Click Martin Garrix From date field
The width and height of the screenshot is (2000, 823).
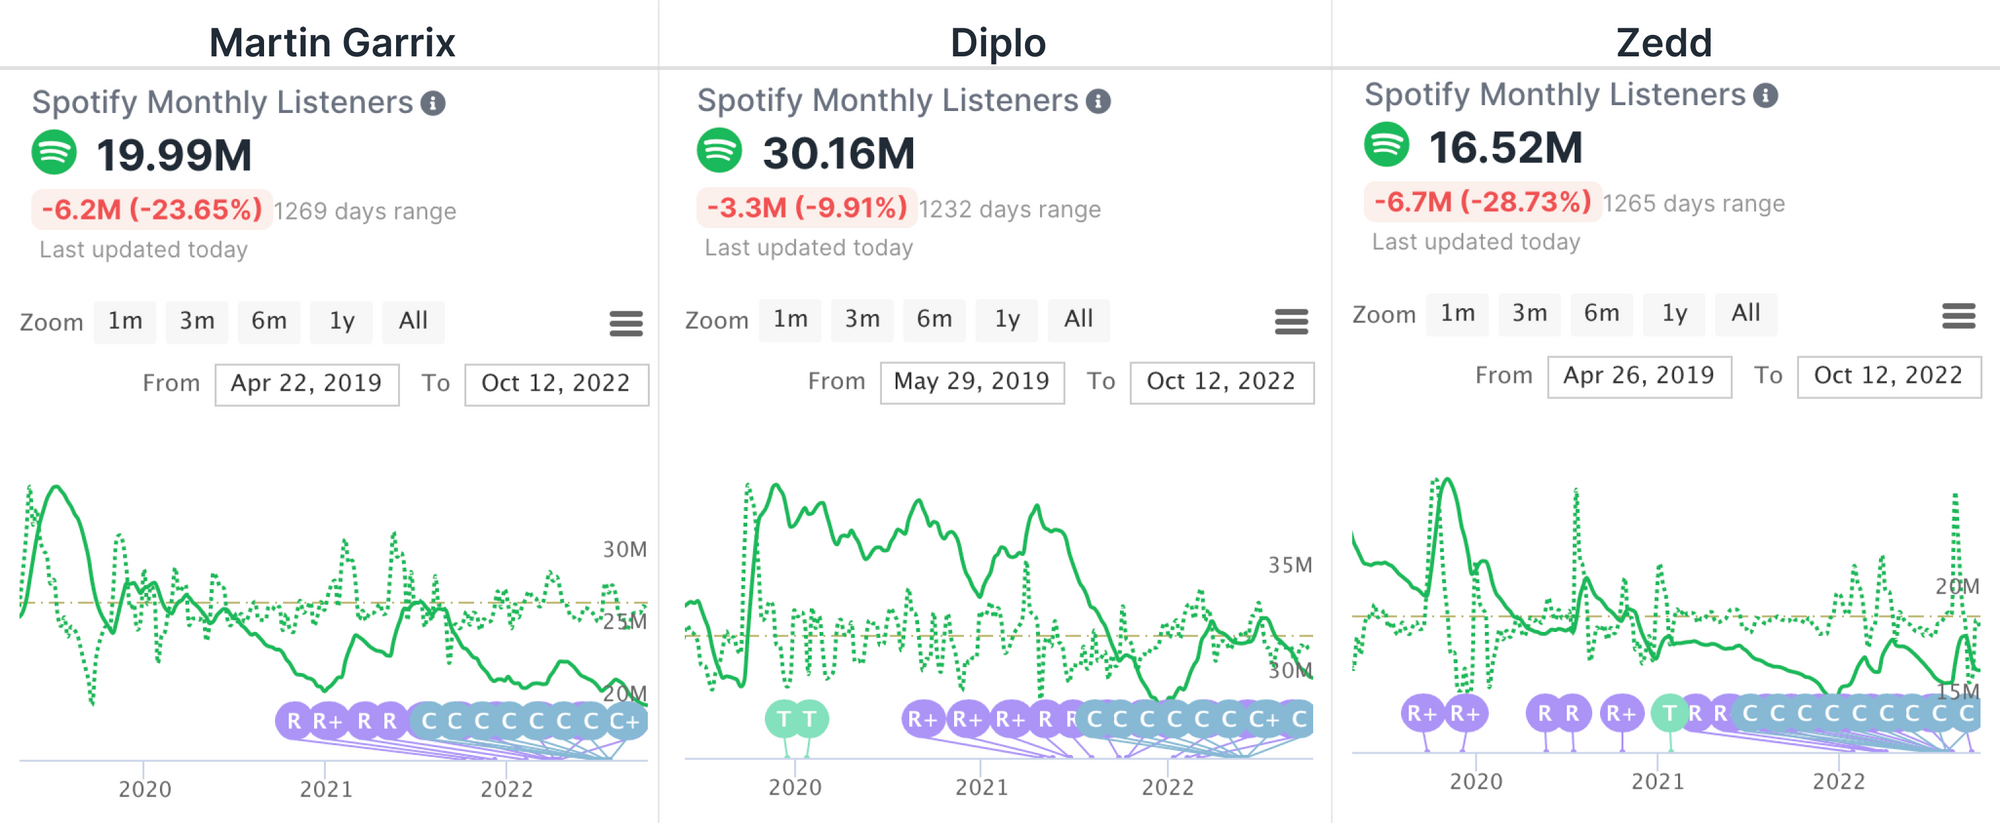(x=307, y=384)
